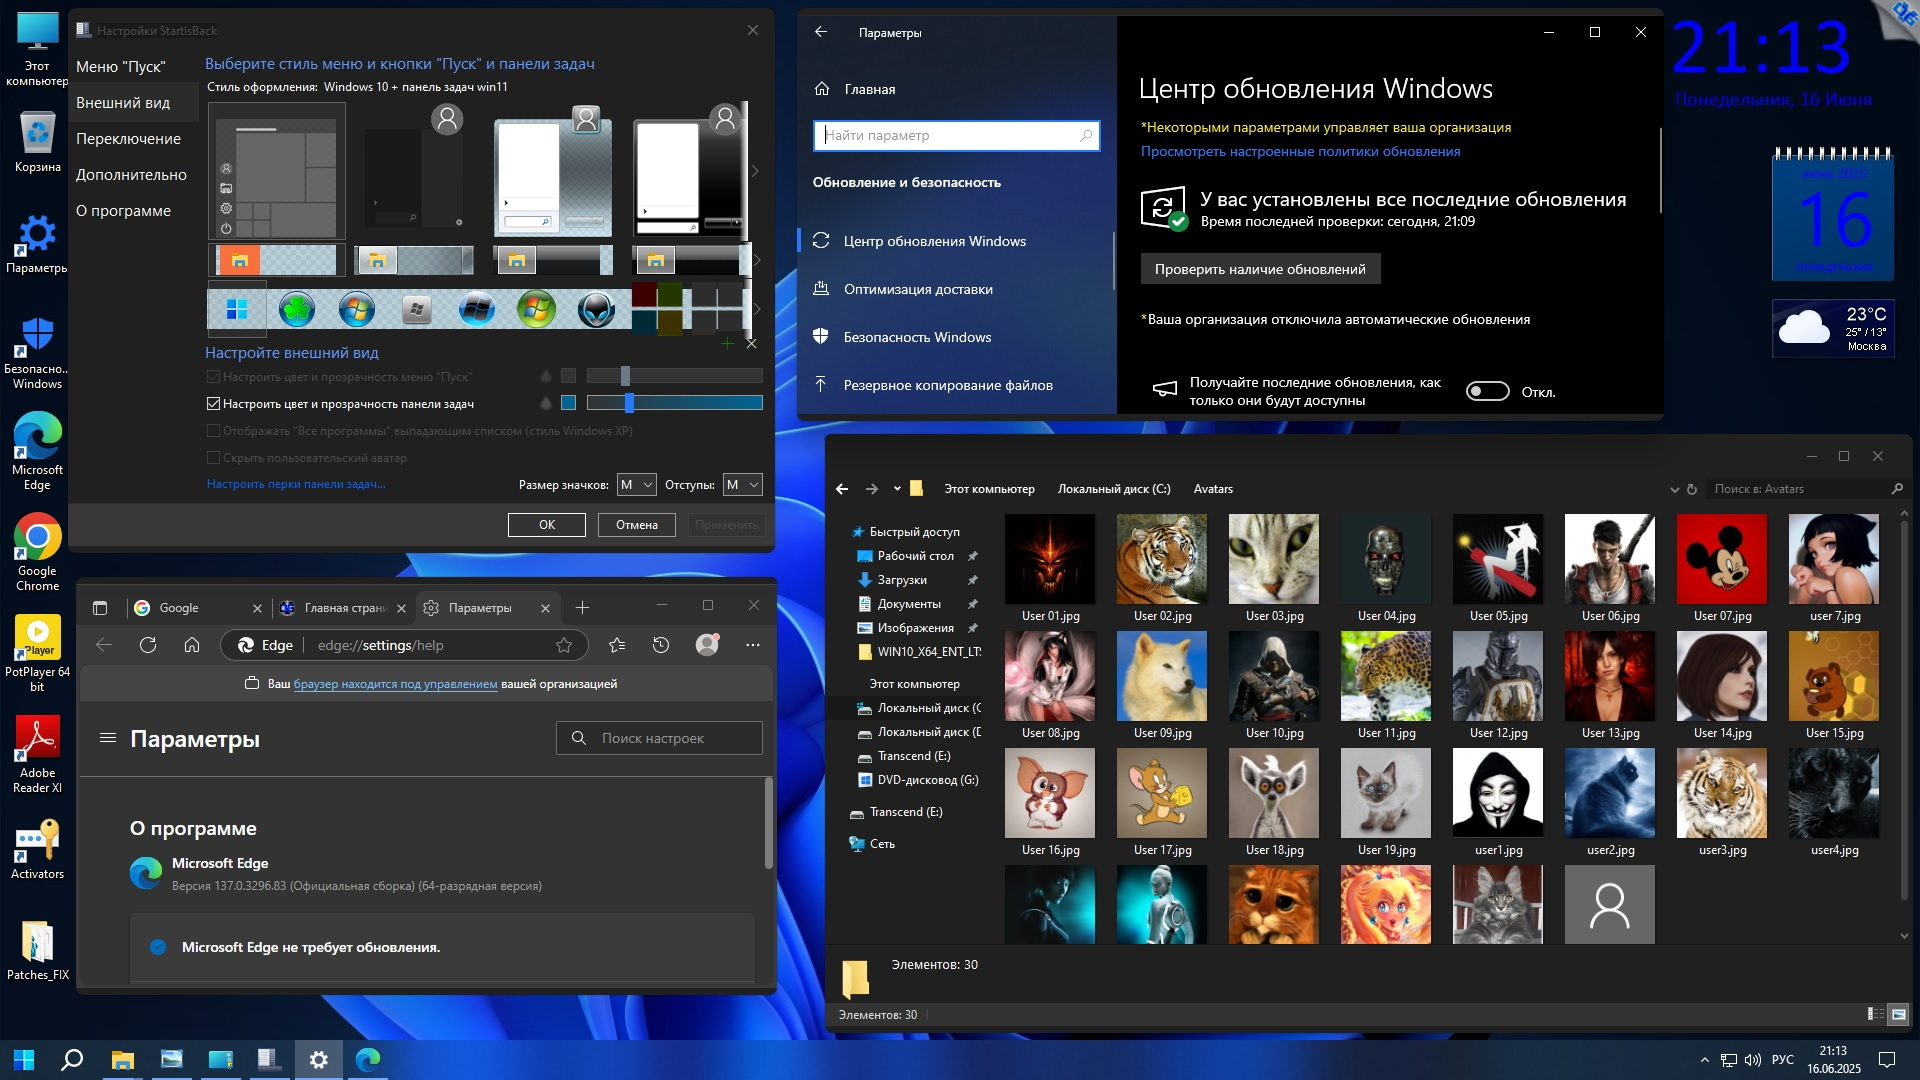
Task: Click the Edge favorites star-list icon
Action: point(617,645)
